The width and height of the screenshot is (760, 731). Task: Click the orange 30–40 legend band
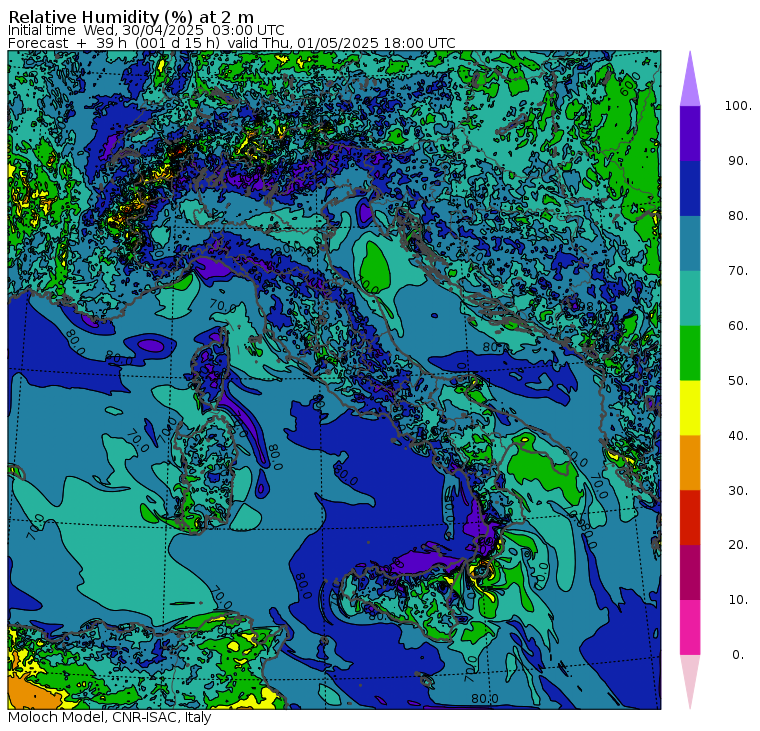tap(690, 462)
